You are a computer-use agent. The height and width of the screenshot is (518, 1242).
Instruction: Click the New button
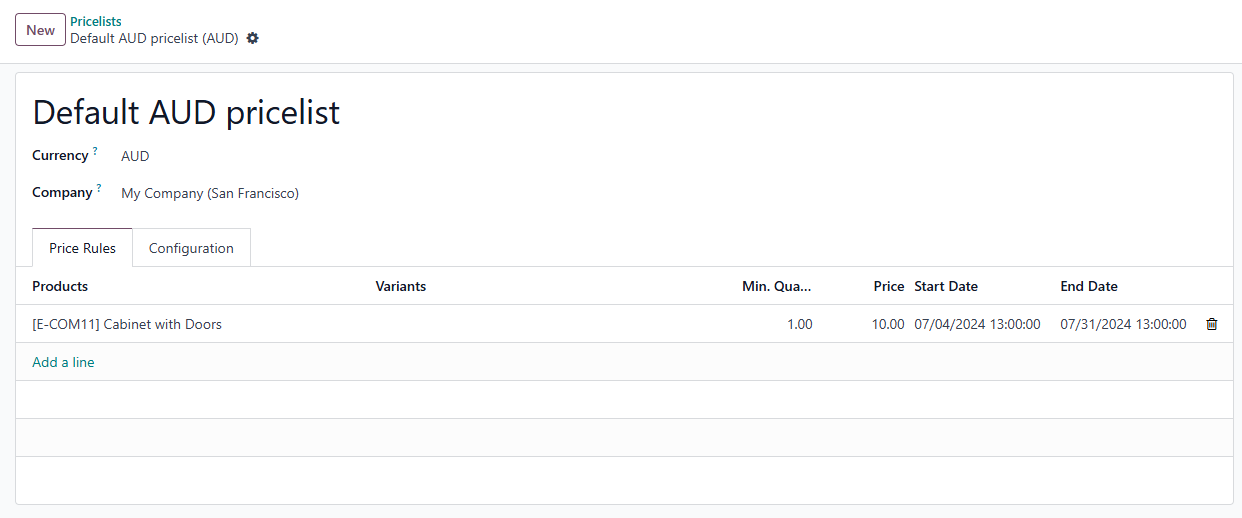click(40, 30)
